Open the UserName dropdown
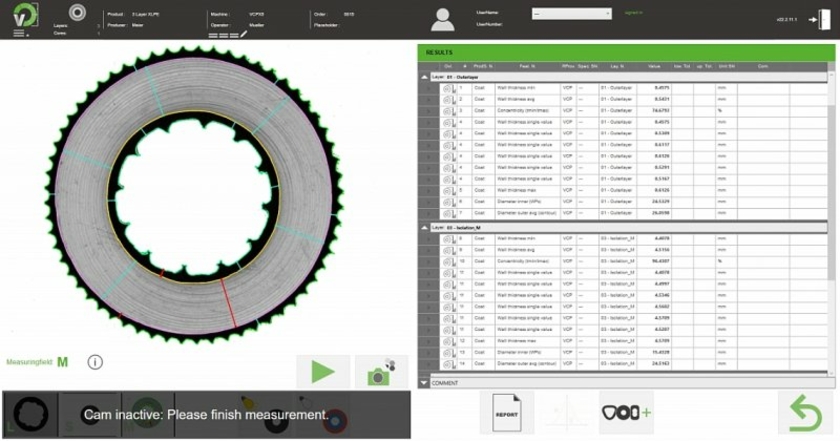Image resolution: width=840 pixels, height=441 pixels. point(571,13)
